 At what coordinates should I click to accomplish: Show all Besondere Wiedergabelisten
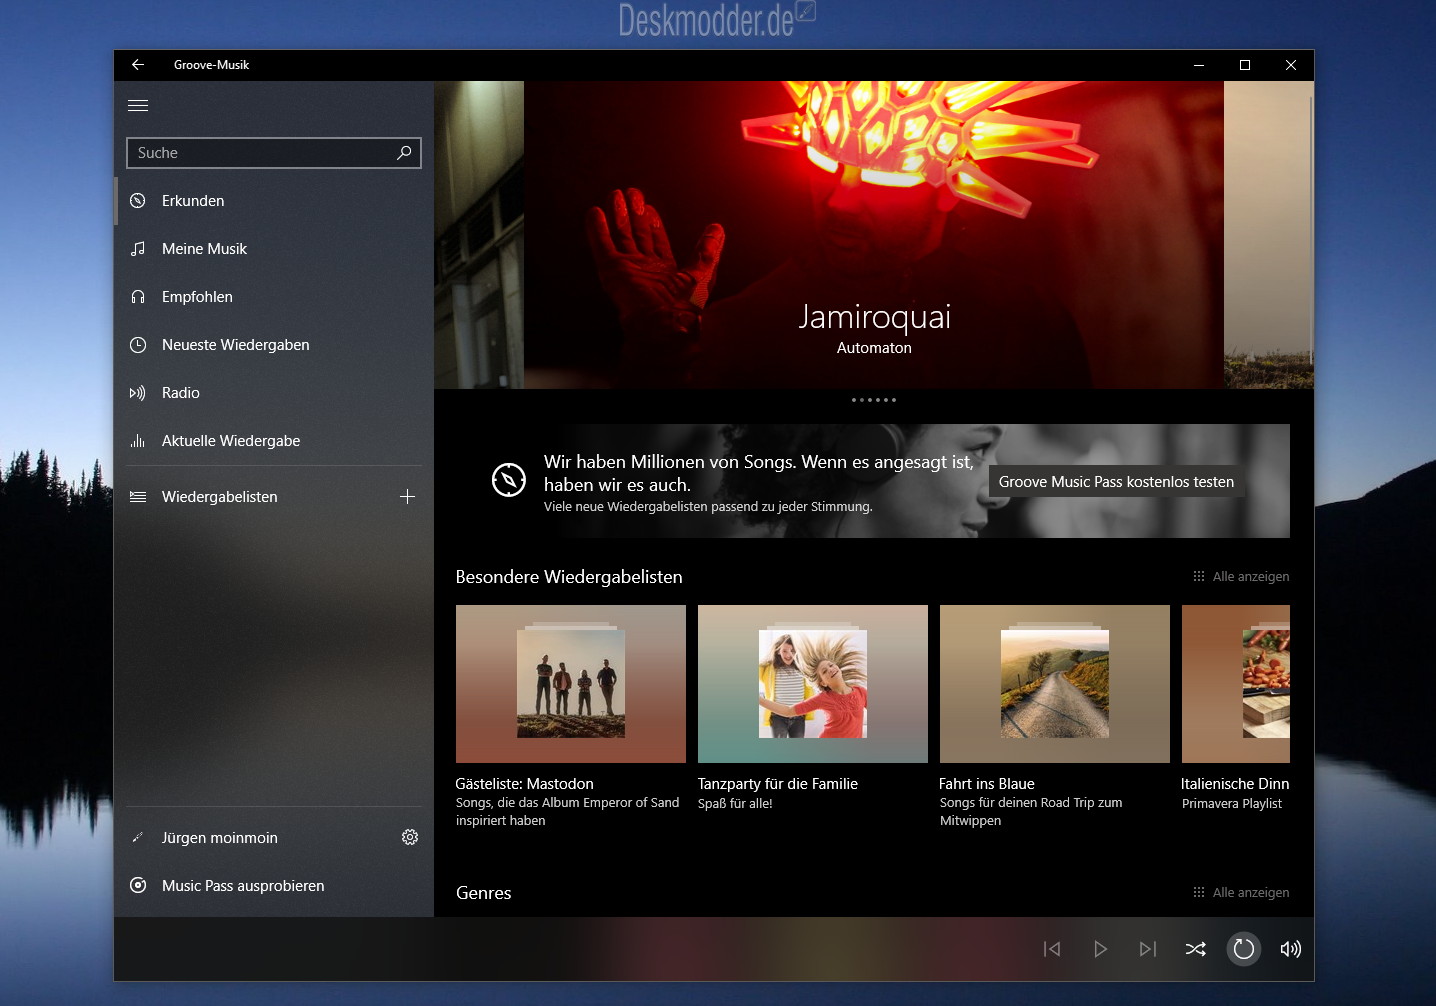1241,577
